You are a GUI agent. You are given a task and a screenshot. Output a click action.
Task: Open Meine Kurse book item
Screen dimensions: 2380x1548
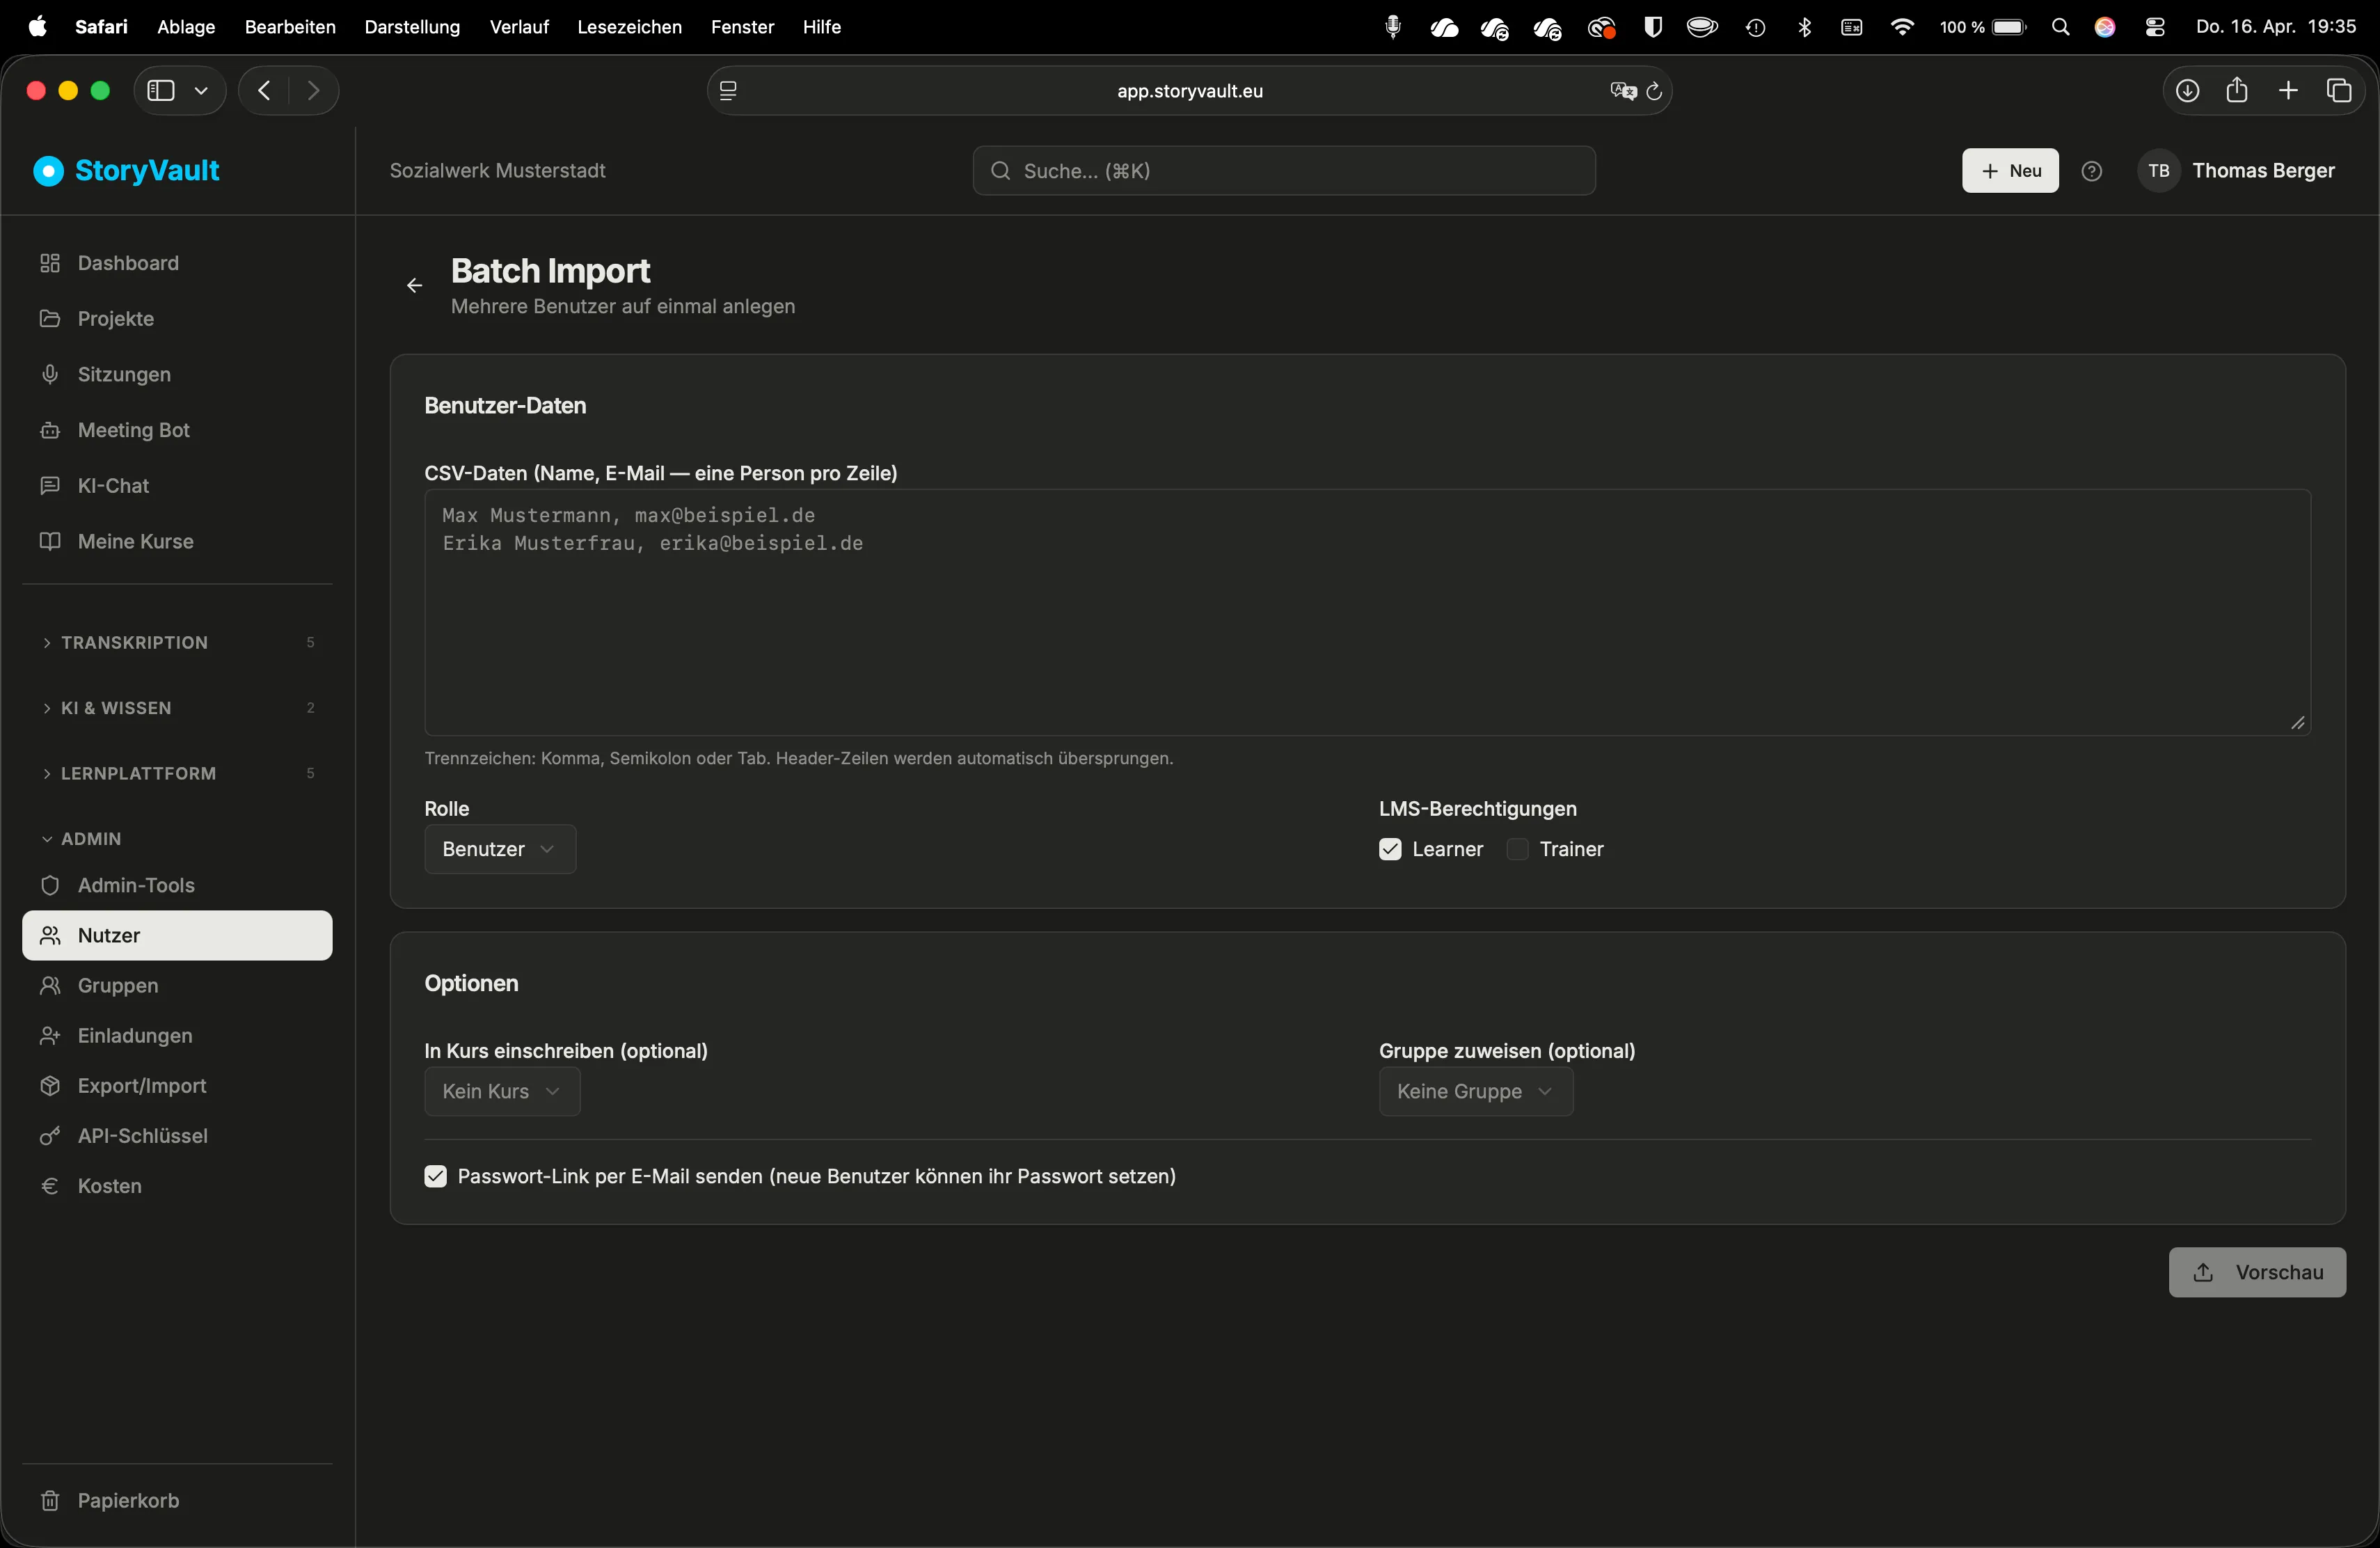click(x=177, y=541)
